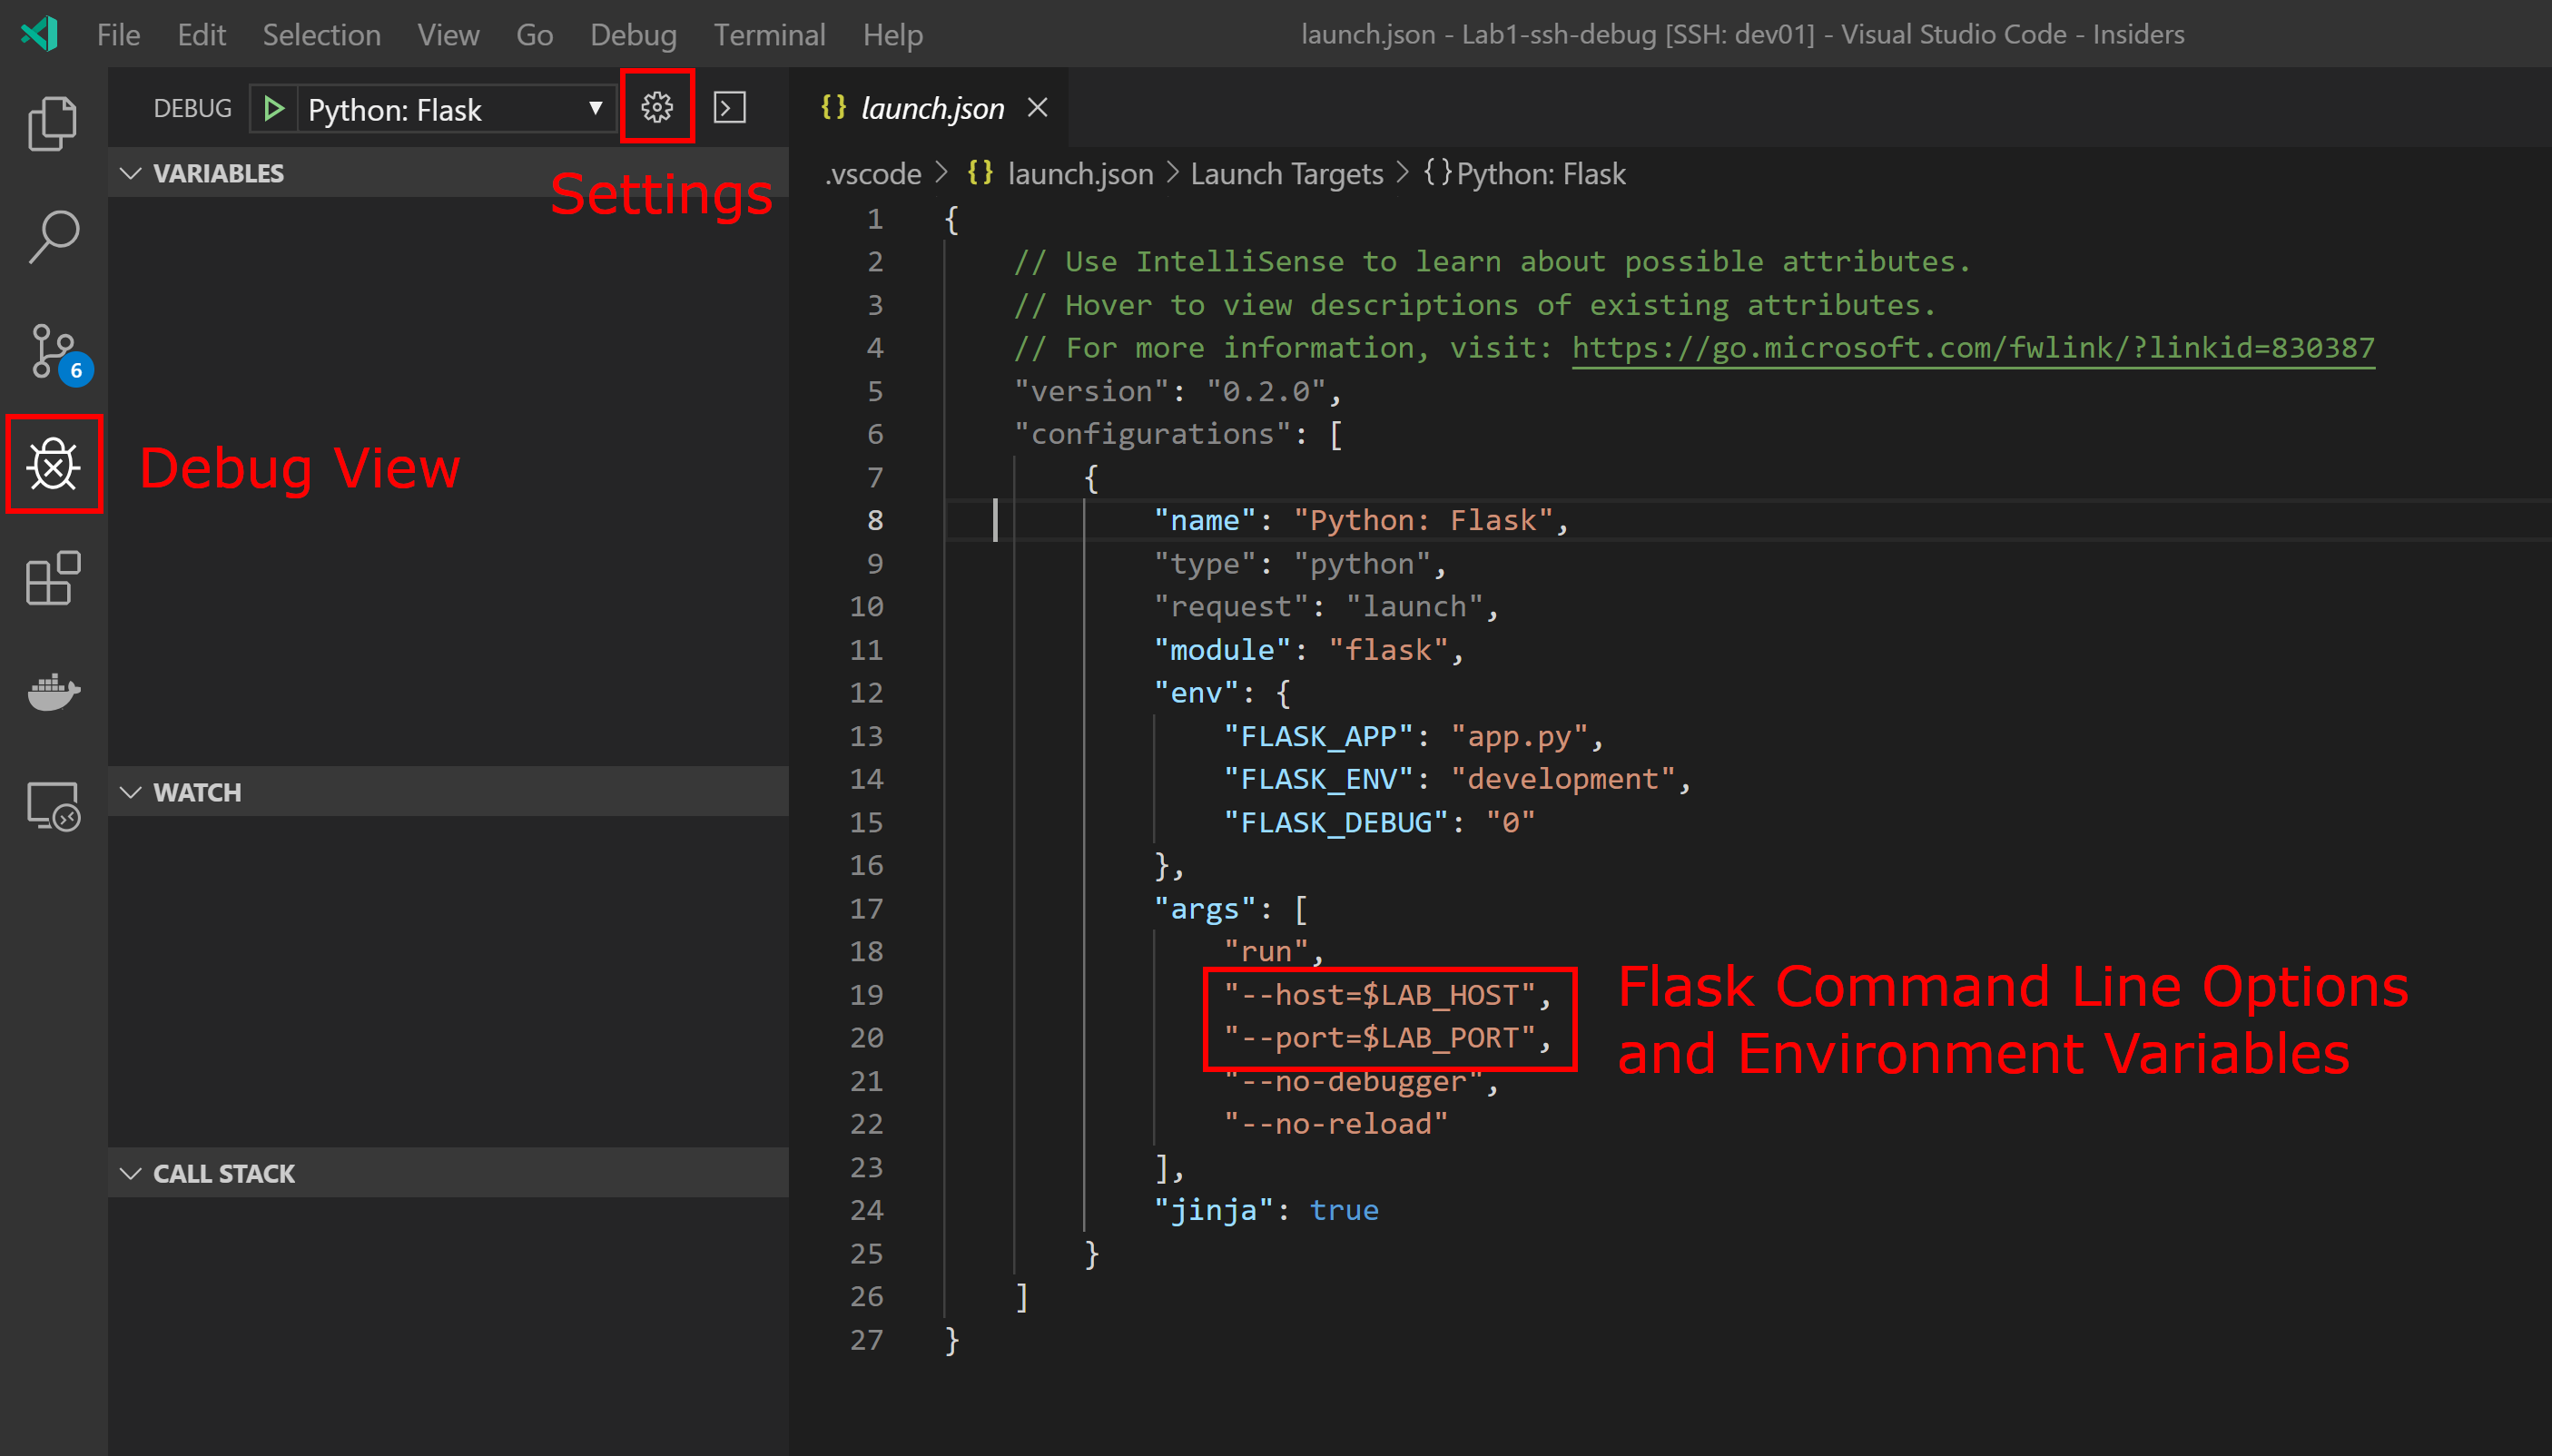
Task: Collapse the VARIABLES section
Action: (218, 173)
